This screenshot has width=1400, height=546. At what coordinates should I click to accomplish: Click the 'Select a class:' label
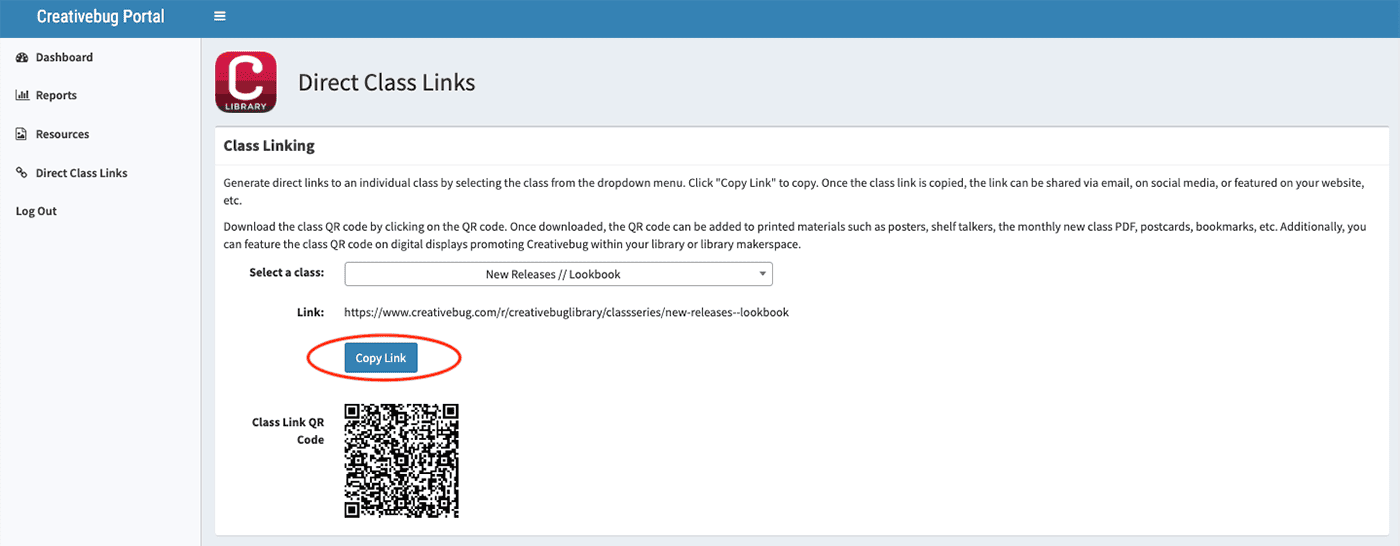coord(286,272)
